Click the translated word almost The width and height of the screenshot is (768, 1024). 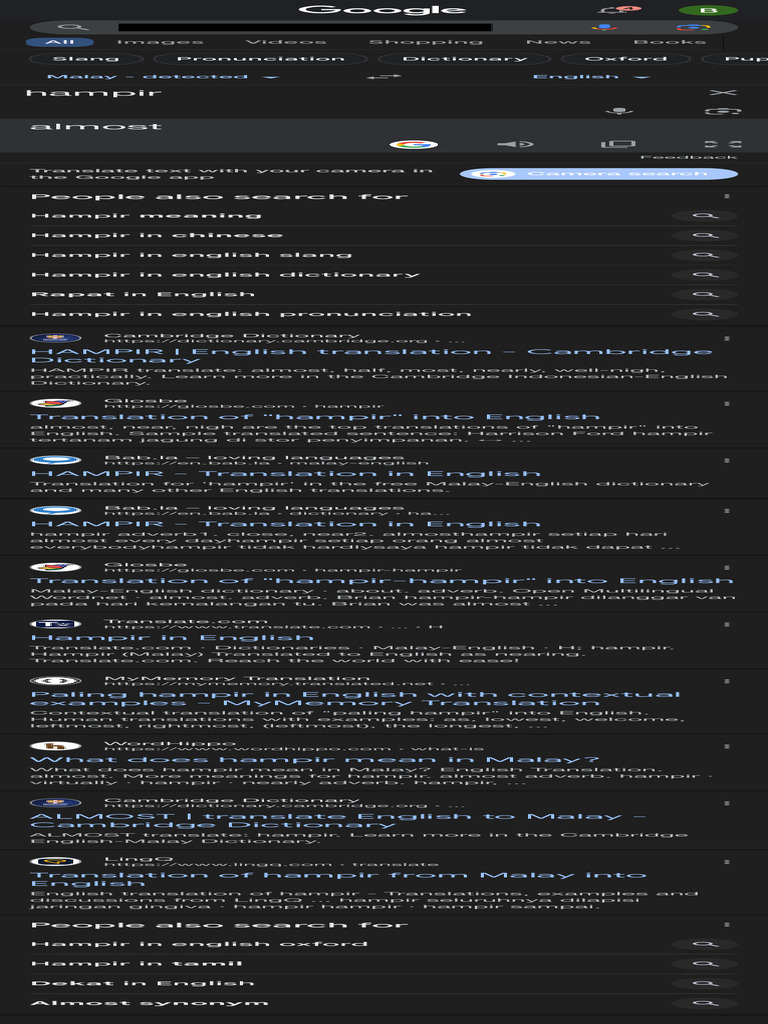[96, 126]
